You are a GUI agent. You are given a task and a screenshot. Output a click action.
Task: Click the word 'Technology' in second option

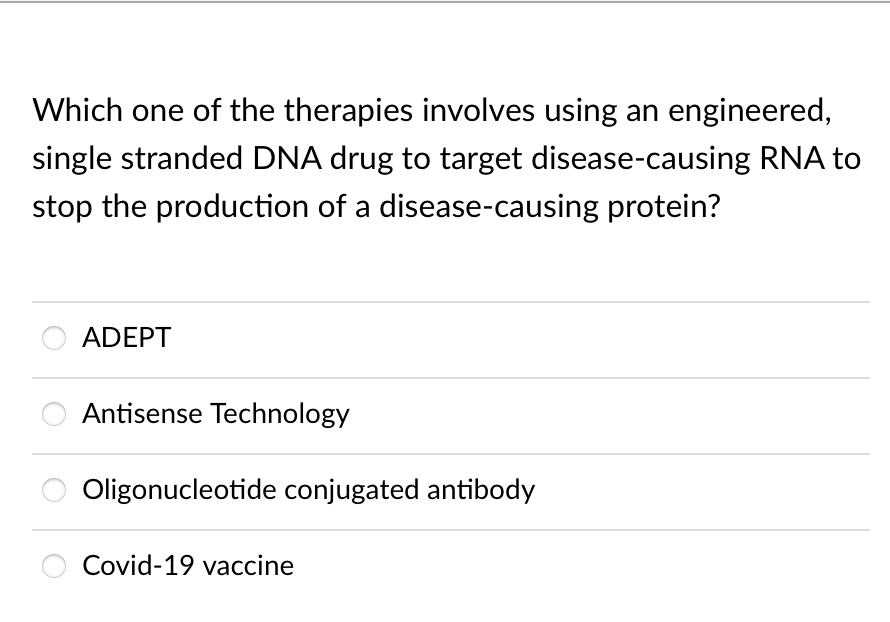coord(280,414)
